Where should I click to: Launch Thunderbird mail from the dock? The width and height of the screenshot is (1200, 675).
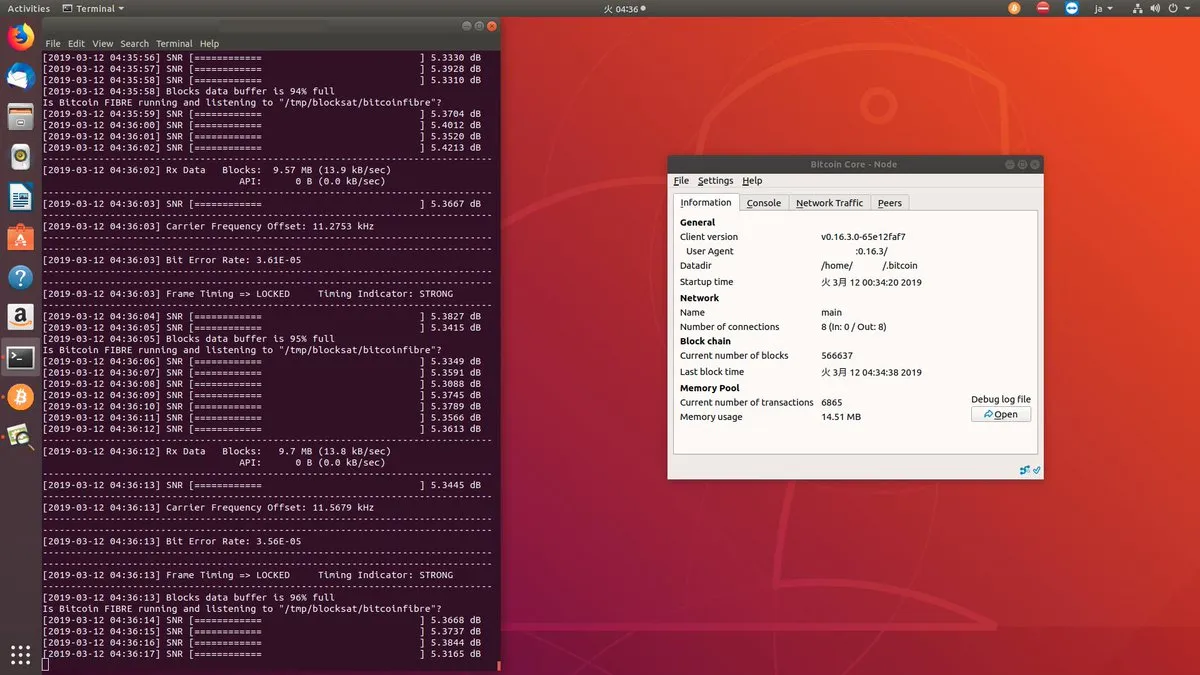click(x=20, y=77)
